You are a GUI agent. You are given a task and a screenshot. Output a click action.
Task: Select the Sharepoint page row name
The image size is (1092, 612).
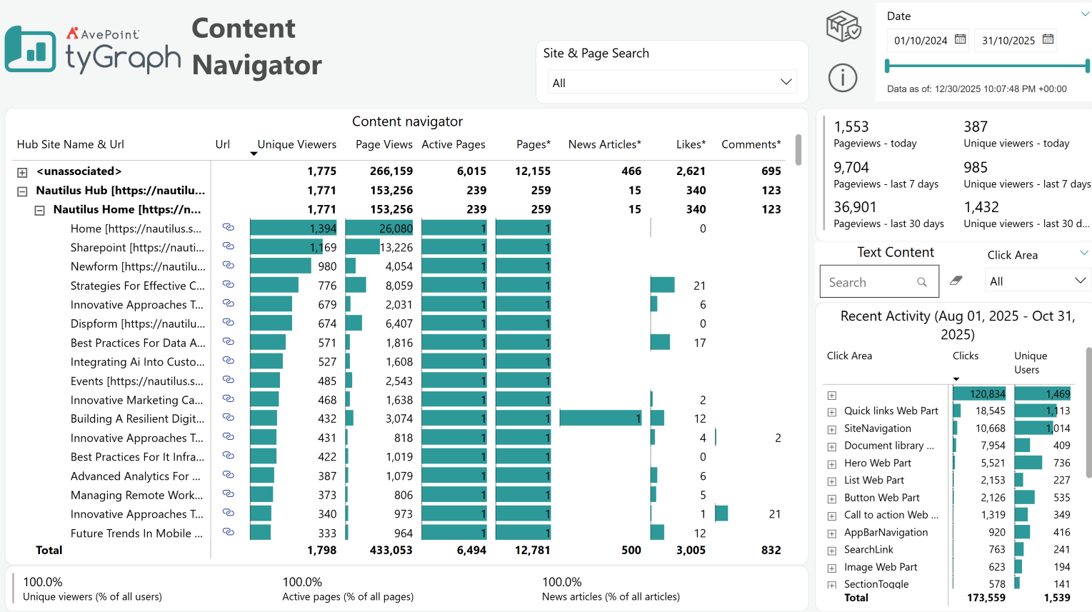point(137,247)
